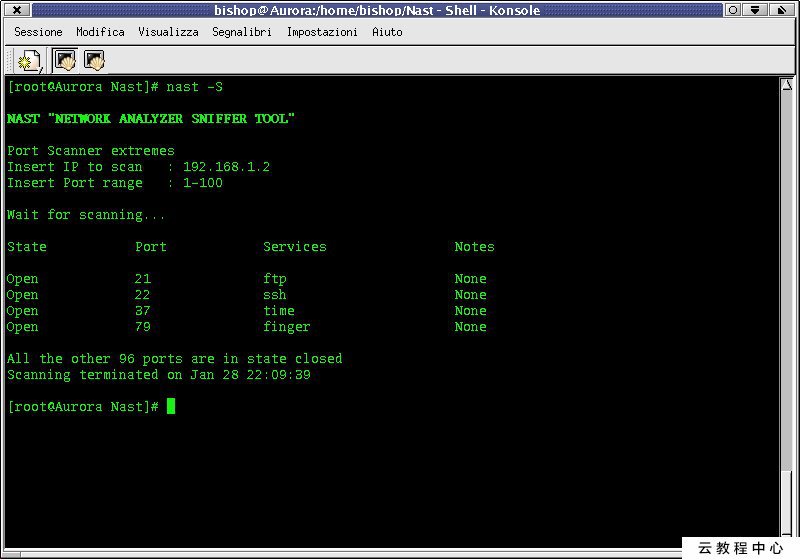Click the green cursor at the shell prompt

pos(171,406)
